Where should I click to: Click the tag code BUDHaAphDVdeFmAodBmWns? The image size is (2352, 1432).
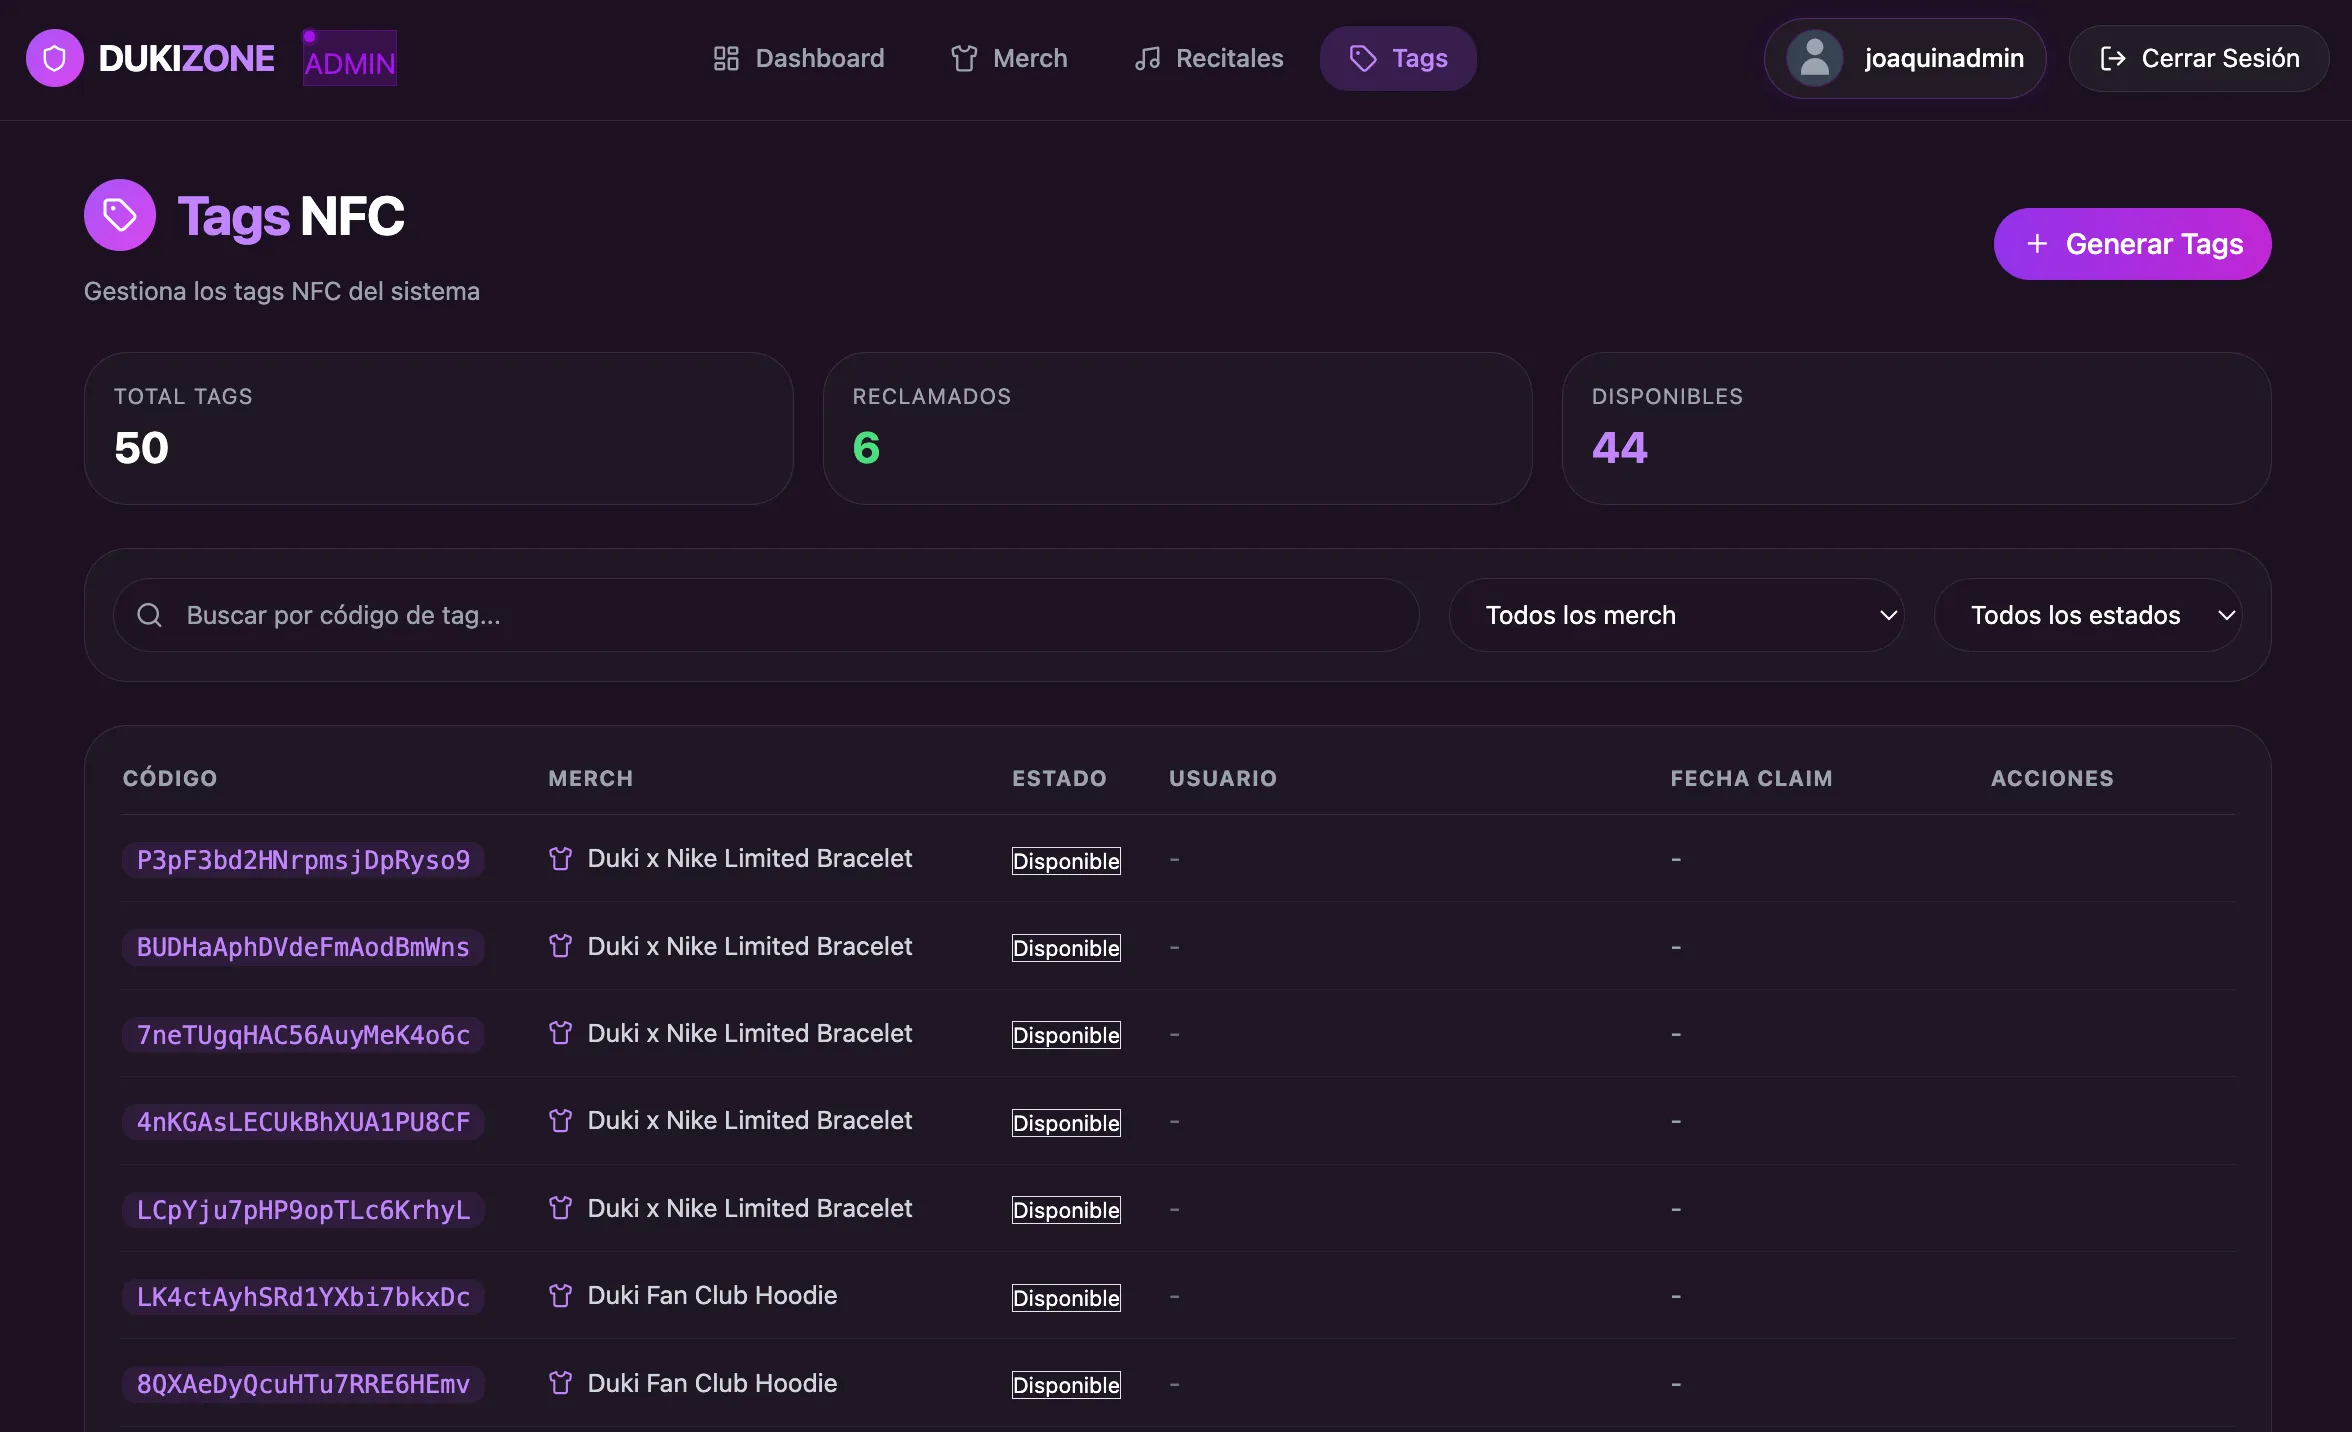[x=303, y=947]
